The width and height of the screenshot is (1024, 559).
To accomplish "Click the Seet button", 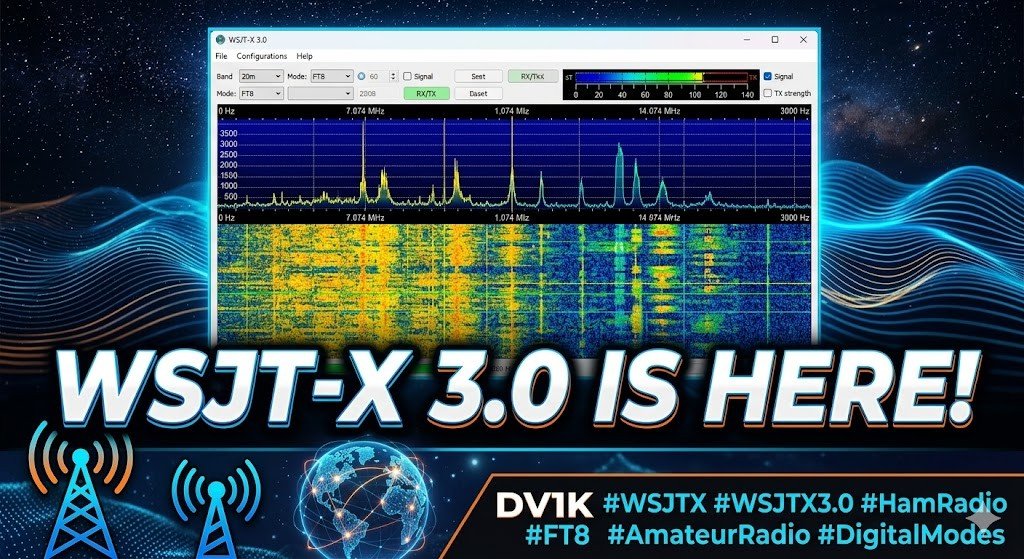I will (x=479, y=76).
